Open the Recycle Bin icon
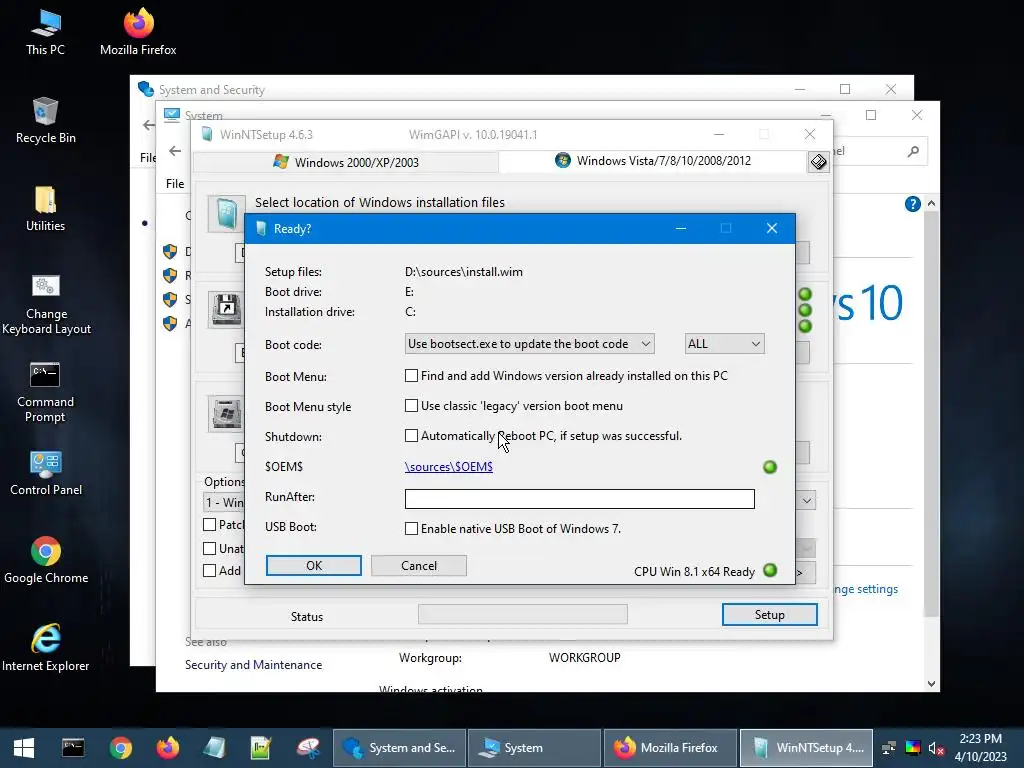The image size is (1024, 768). click(x=46, y=120)
